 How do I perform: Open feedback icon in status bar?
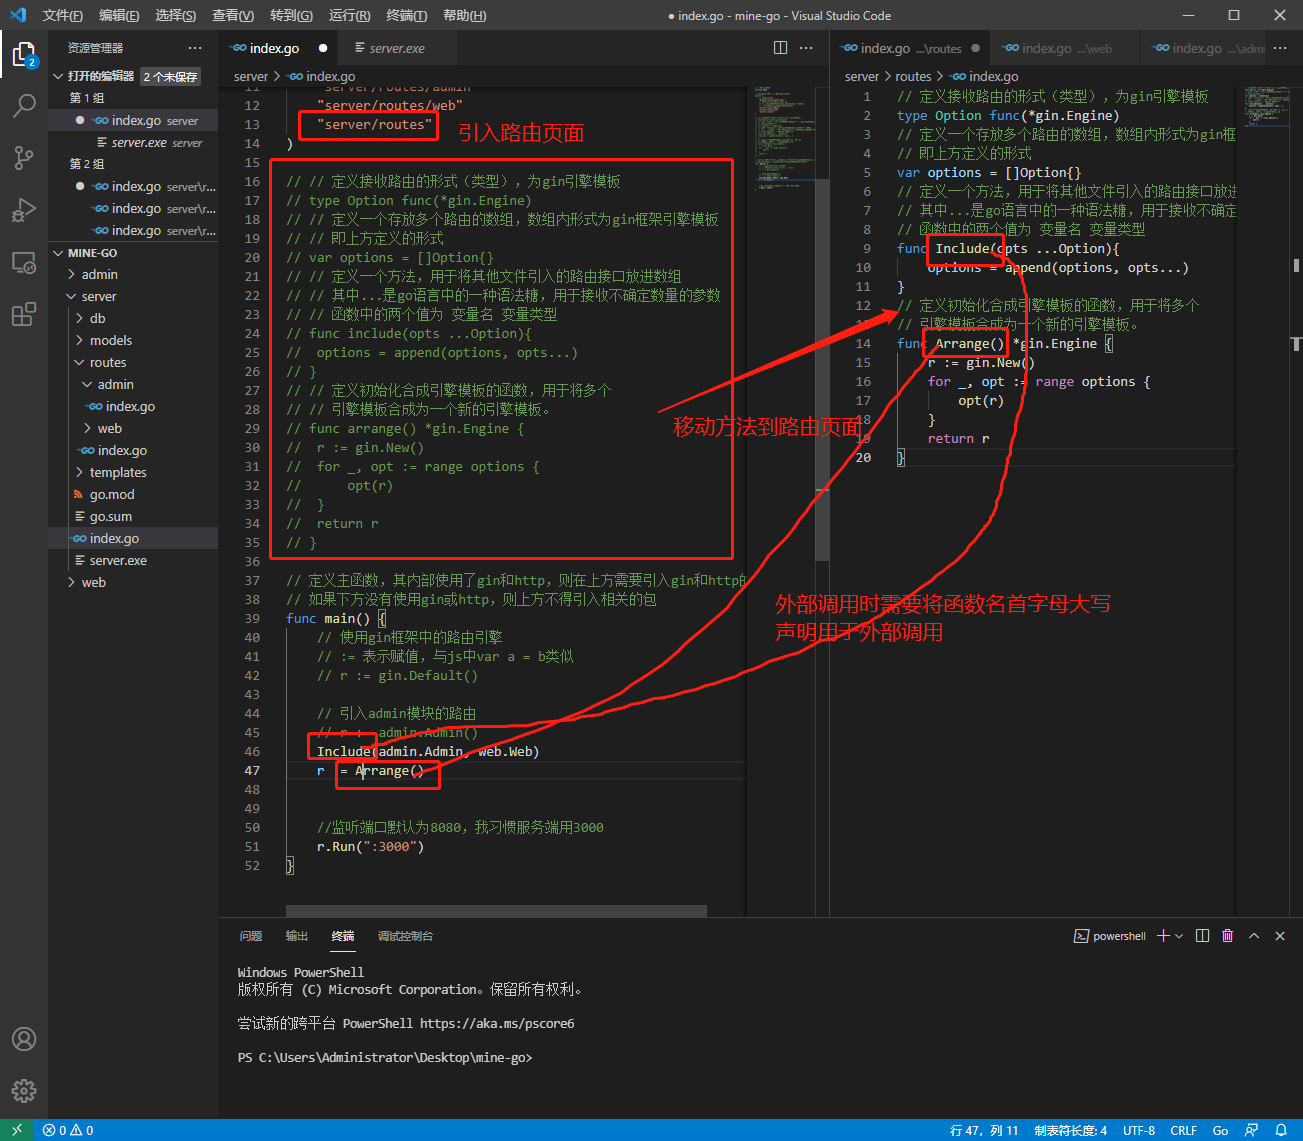pos(1251,1130)
